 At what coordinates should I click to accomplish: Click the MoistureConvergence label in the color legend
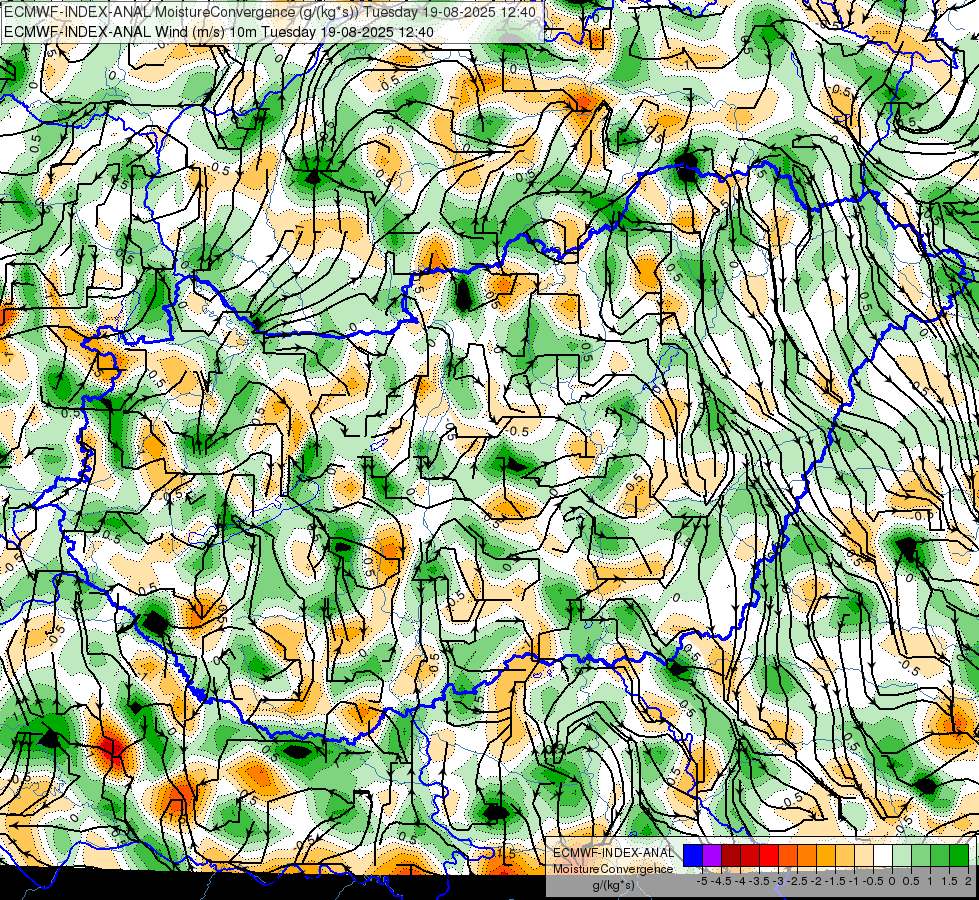613,869
